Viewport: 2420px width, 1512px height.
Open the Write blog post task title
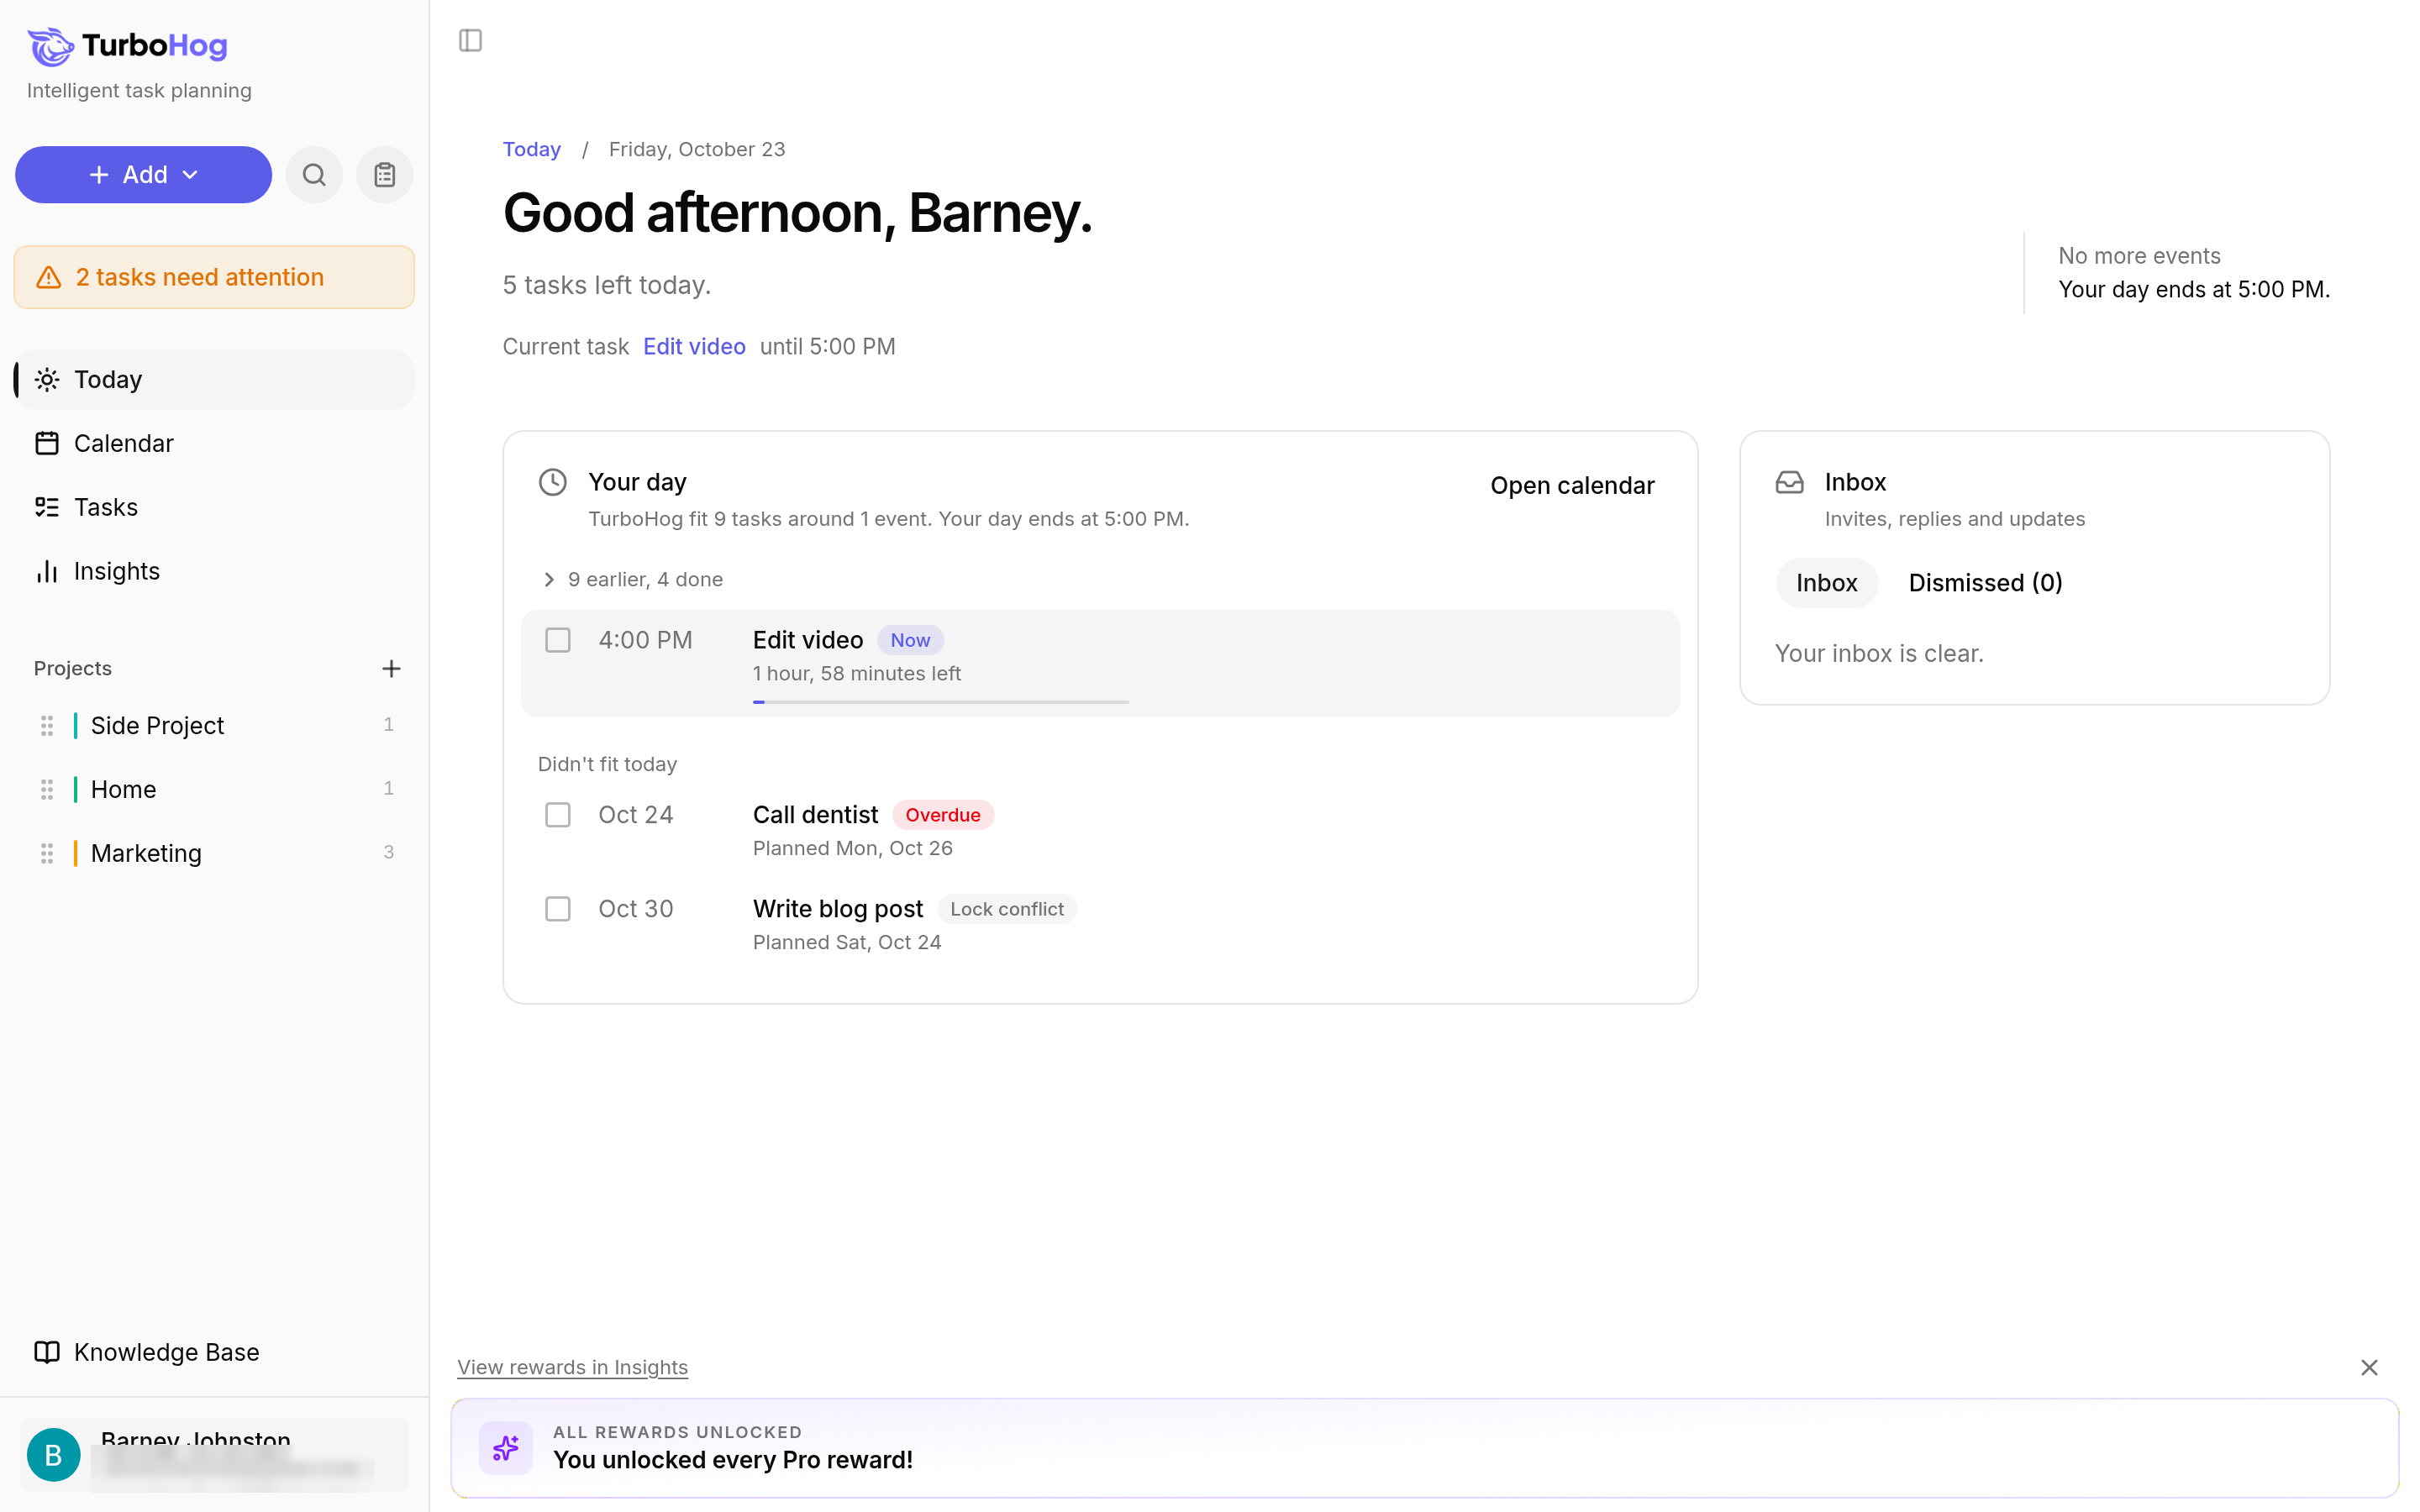click(837, 909)
